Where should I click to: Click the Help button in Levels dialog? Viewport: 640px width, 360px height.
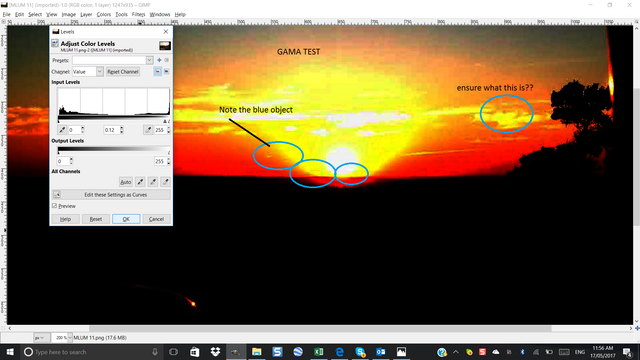point(65,219)
